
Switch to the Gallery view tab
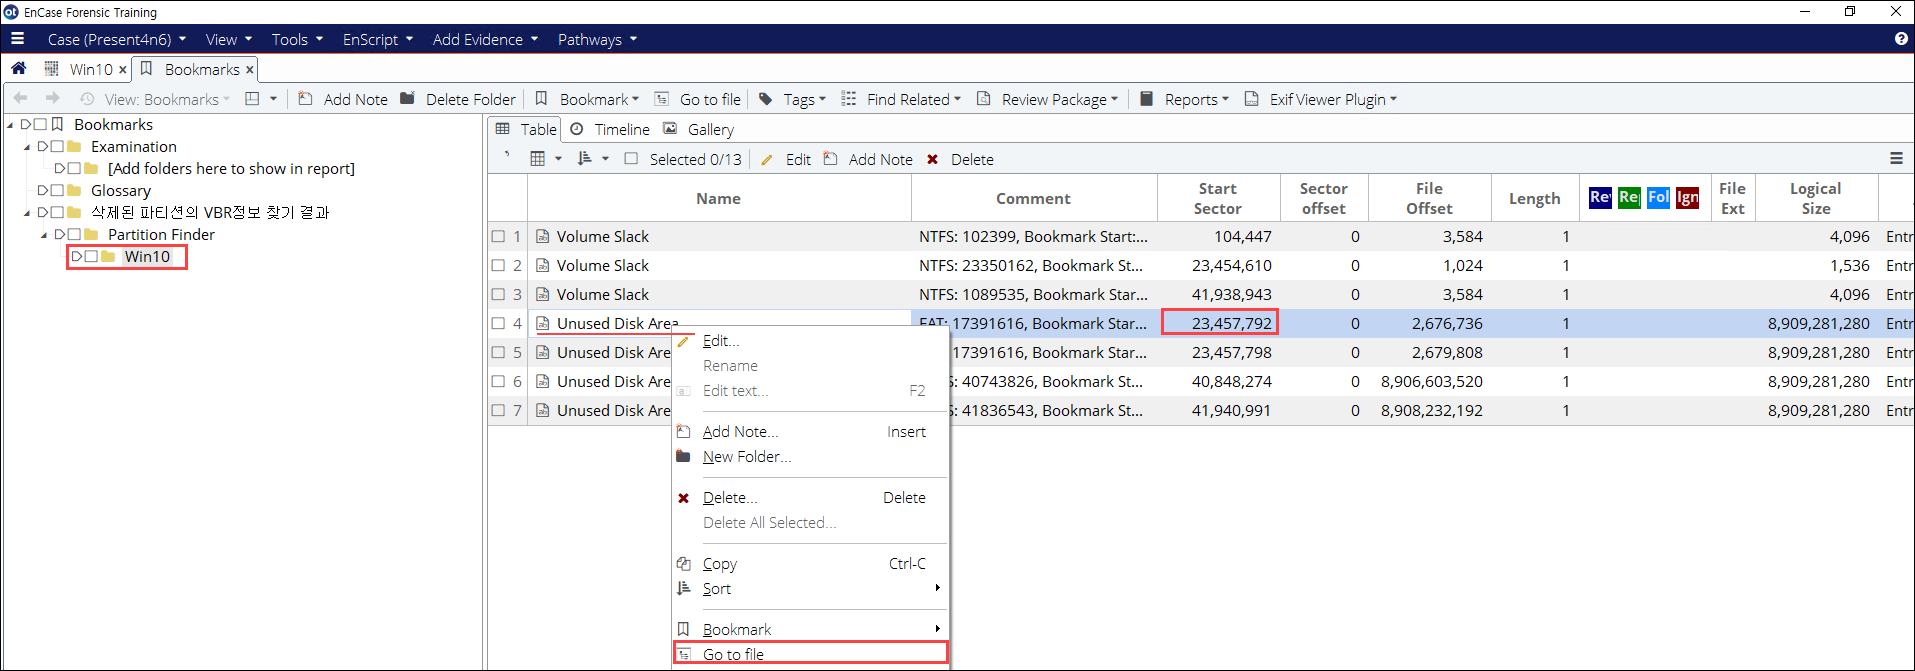coord(699,129)
